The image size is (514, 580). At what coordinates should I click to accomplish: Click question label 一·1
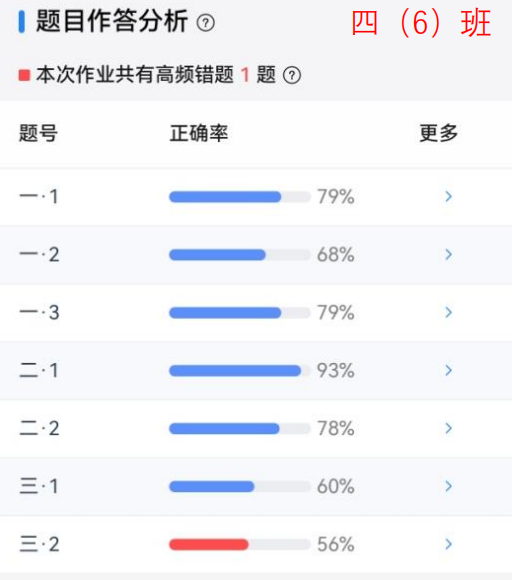click(x=39, y=196)
